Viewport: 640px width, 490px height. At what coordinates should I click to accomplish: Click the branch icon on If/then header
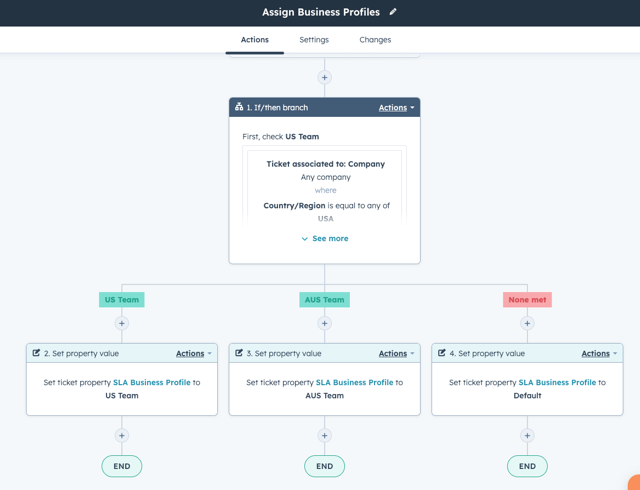click(x=239, y=107)
